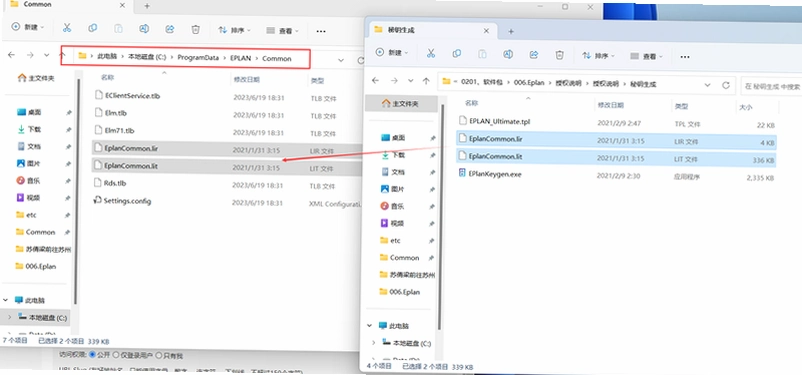
Task: Open 查看 view dropdown in Common window
Action: pos(282,31)
